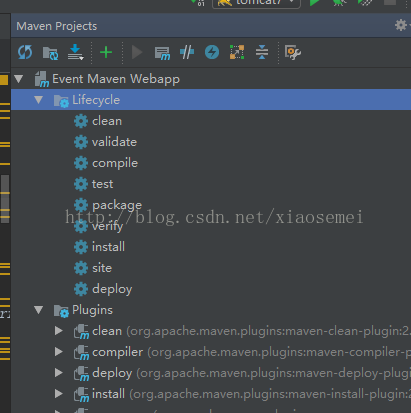Select maven-compiler-plugin row
Viewport: 411px width, 413px height.
(x=211, y=352)
